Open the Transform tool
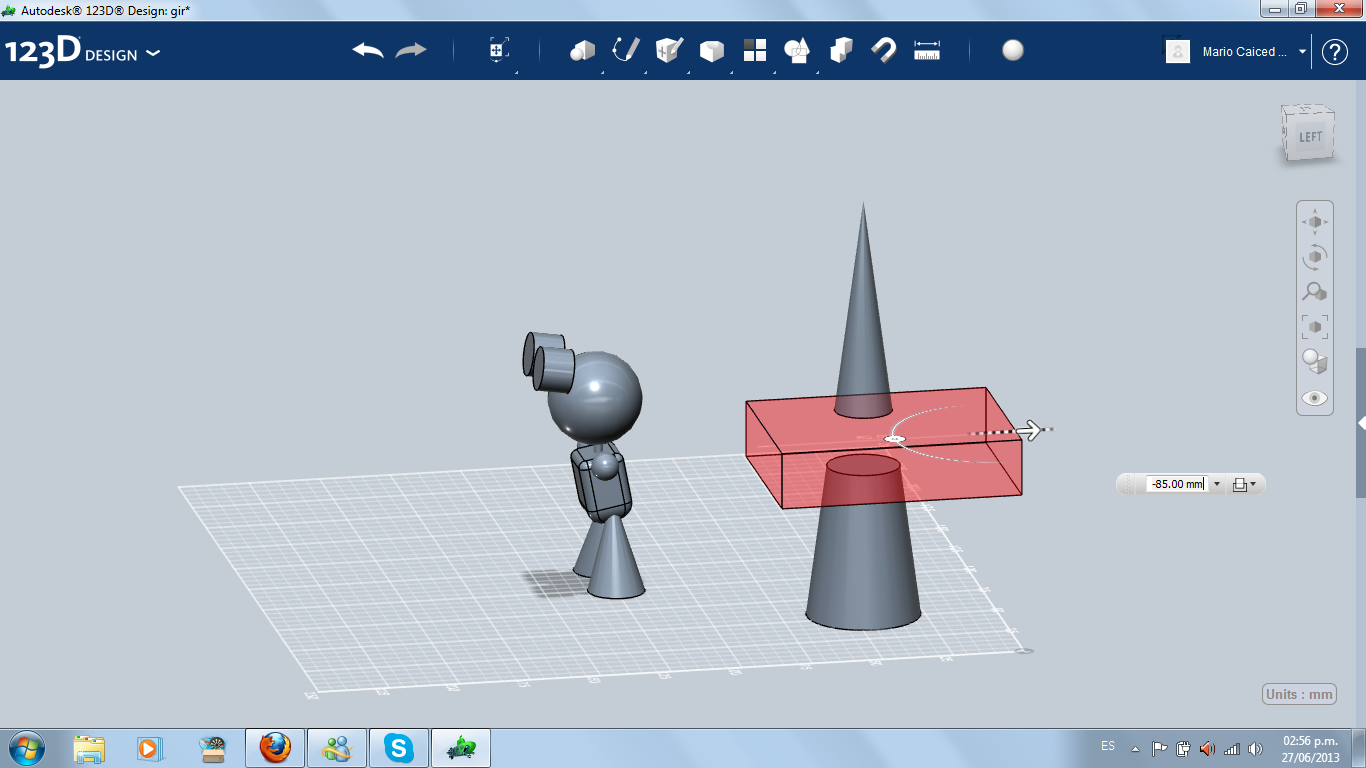This screenshot has width=1366, height=768. click(499, 50)
